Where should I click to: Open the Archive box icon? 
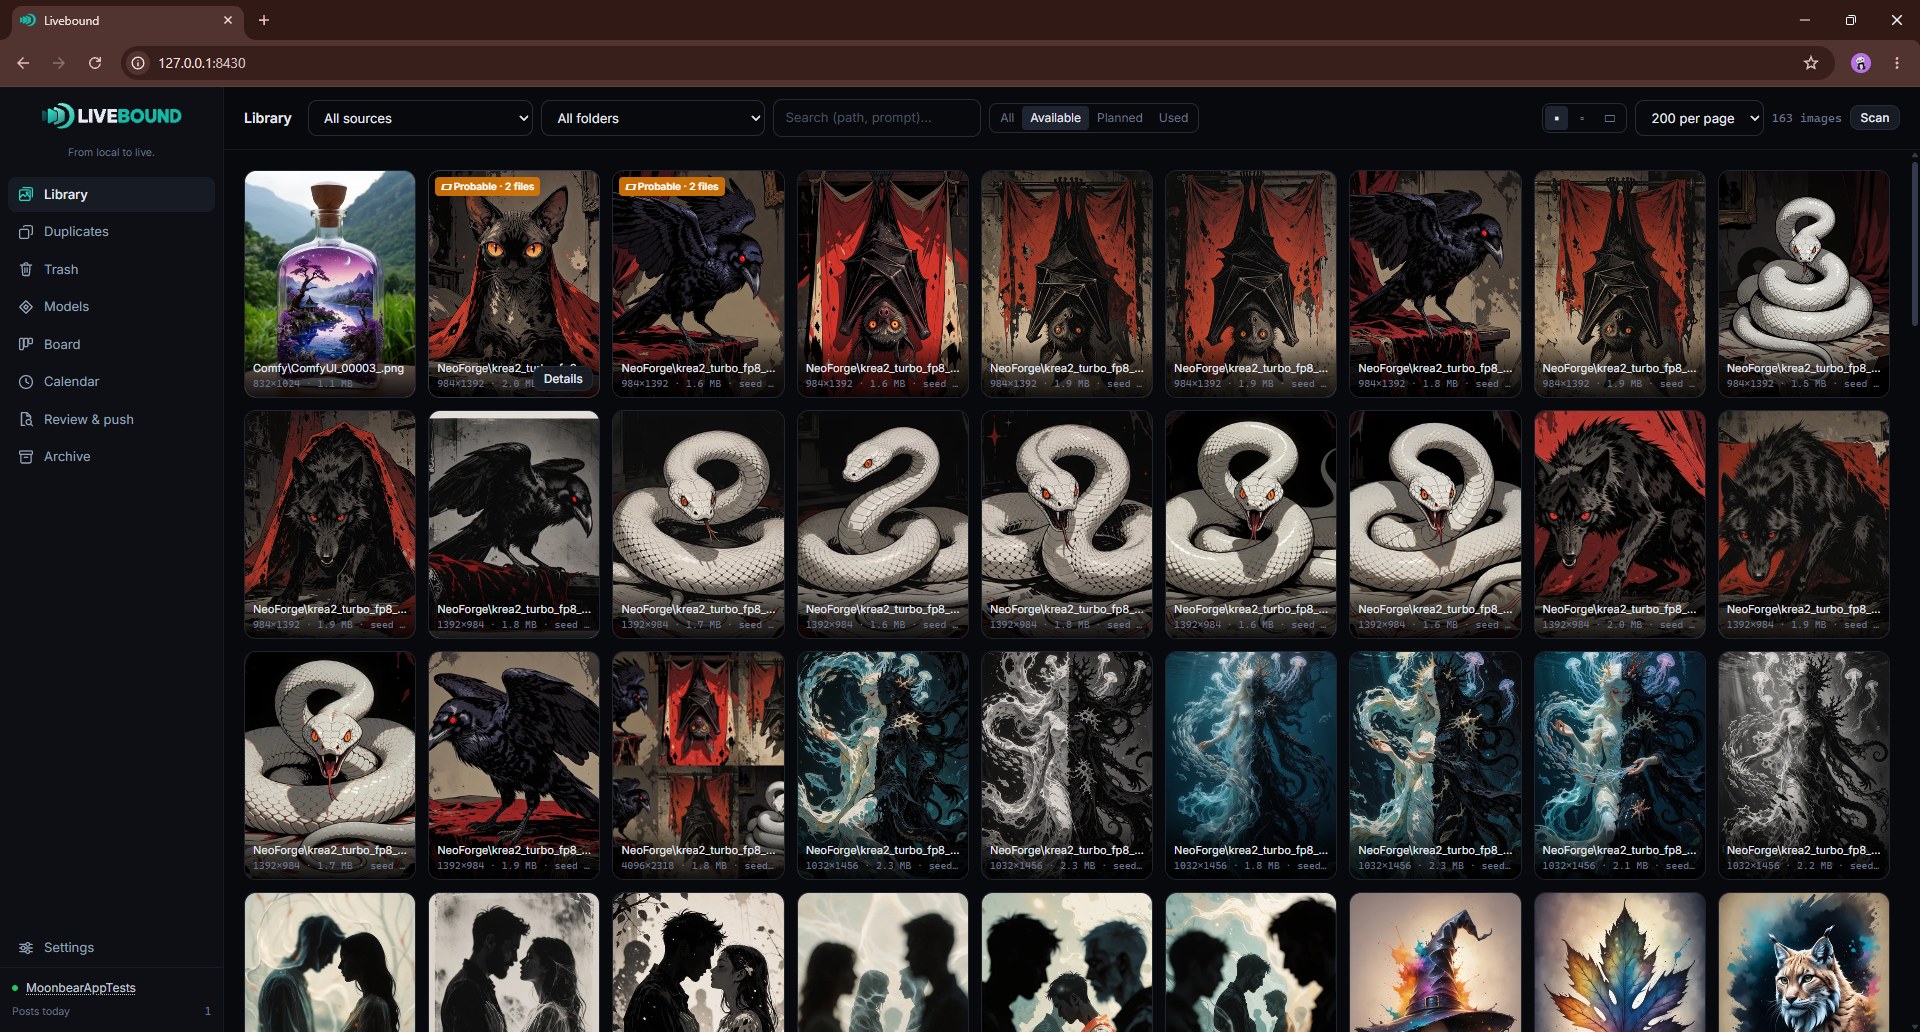[26, 457]
